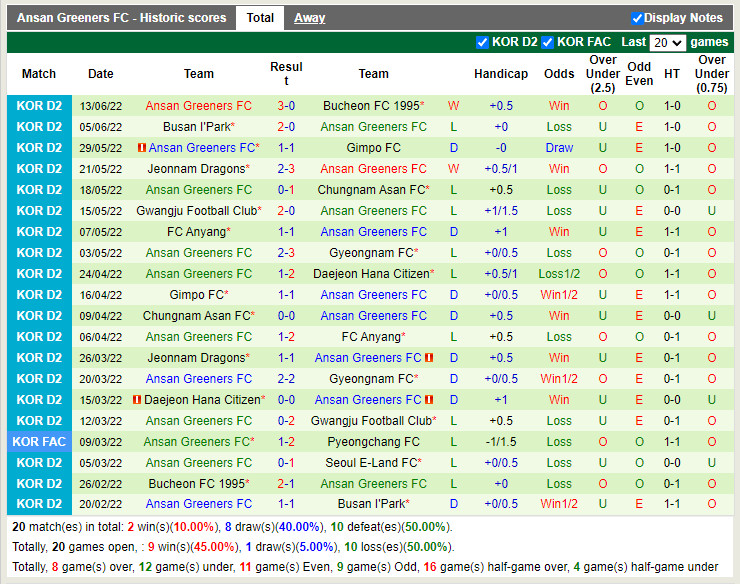740x584 pixels.
Task: Select the KOR FAC league cell on 09/03/22
Action: coord(39,442)
